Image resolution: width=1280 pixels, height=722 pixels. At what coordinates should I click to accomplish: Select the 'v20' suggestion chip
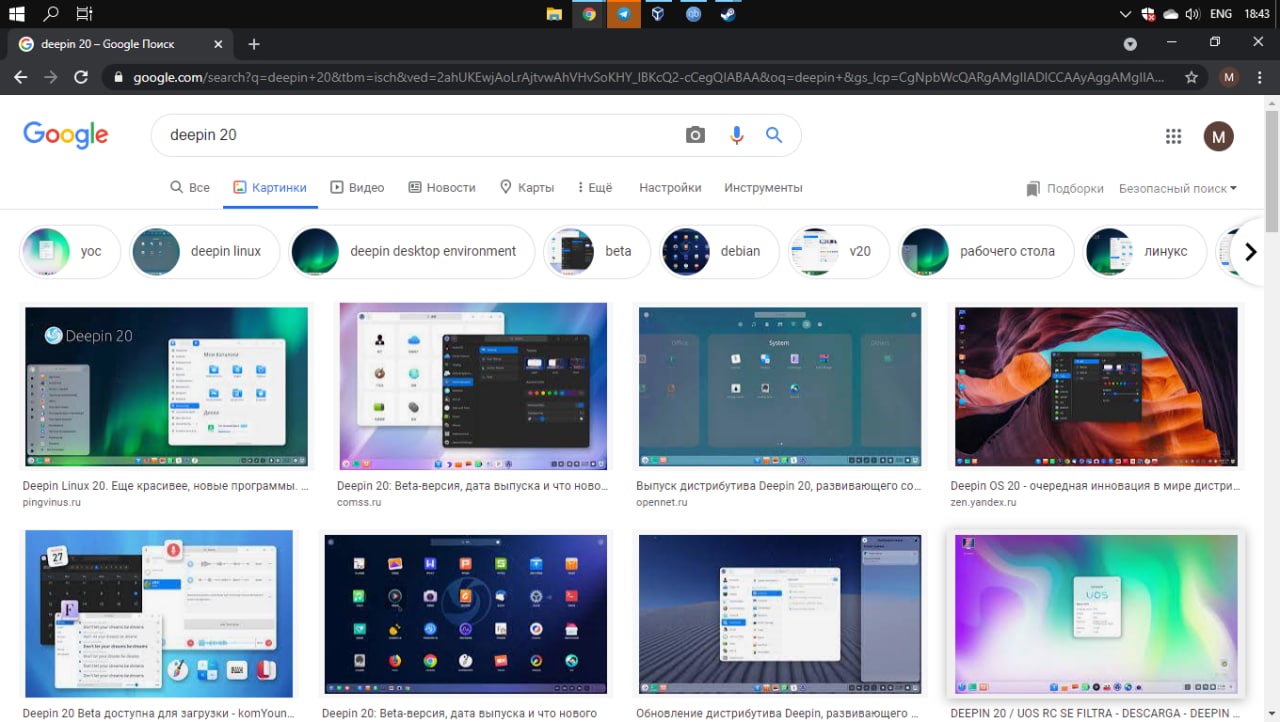(x=838, y=251)
